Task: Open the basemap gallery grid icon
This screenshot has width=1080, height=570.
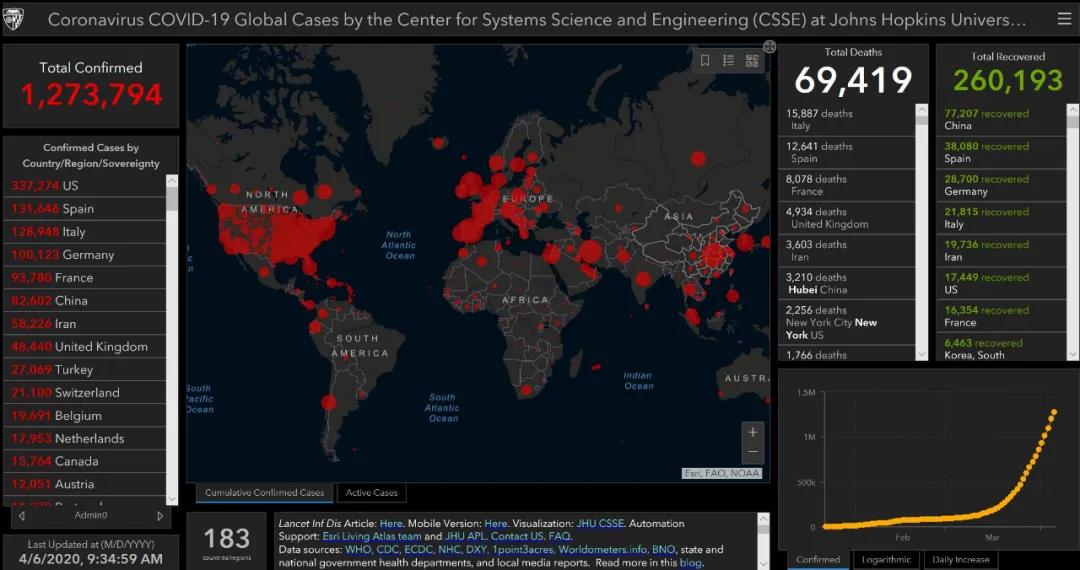Action: (752, 61)
